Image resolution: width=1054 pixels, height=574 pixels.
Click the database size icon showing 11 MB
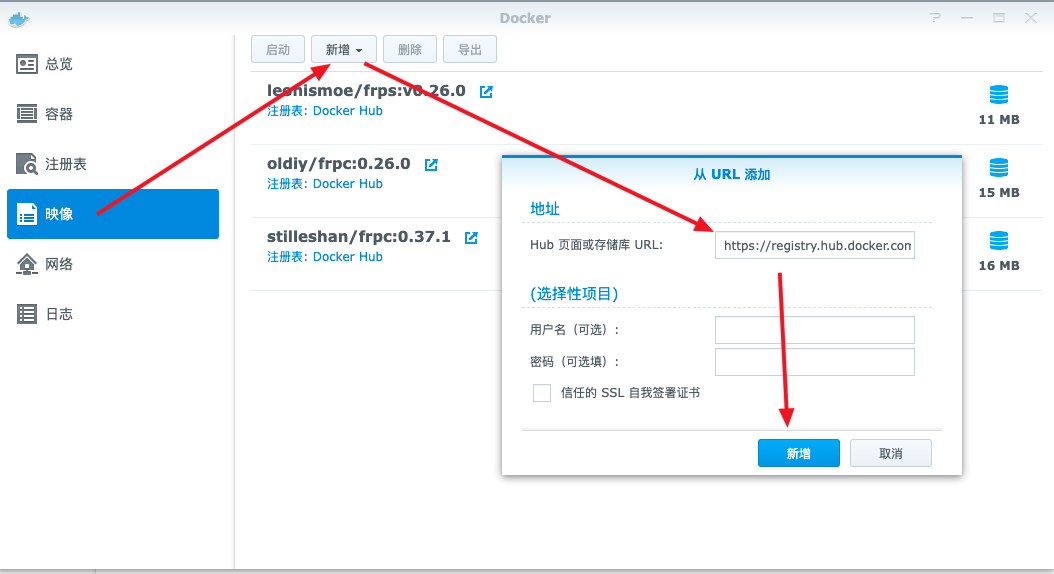point(998,95)
